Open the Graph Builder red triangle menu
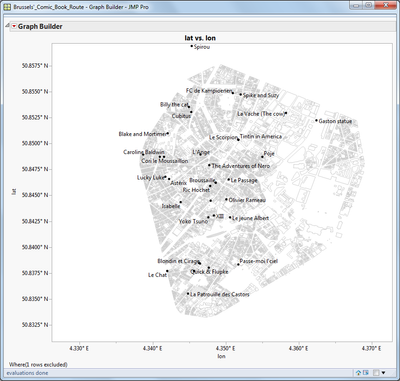The image size is (400, 381). [14, 26]
